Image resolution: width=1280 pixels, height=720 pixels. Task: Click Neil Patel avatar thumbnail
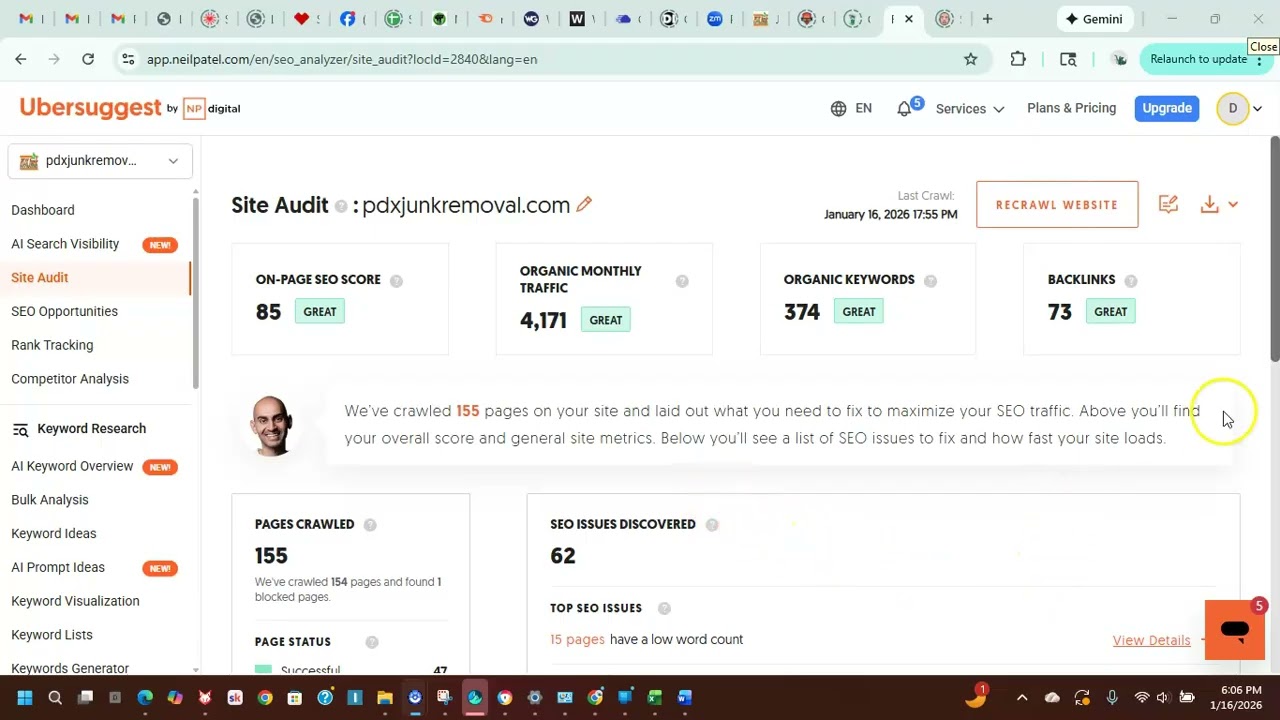tap(271, 425)
